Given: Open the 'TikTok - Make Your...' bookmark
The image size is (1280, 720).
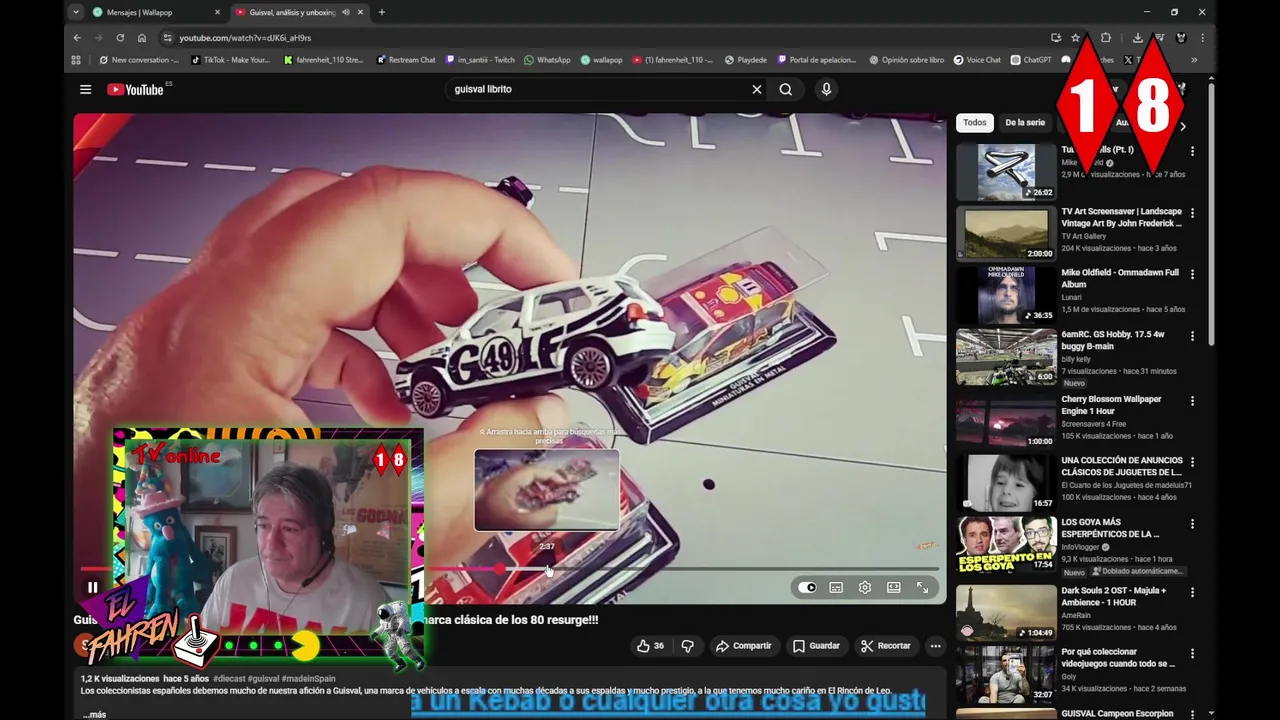Looking at the screenshot, I should point(231,60).
